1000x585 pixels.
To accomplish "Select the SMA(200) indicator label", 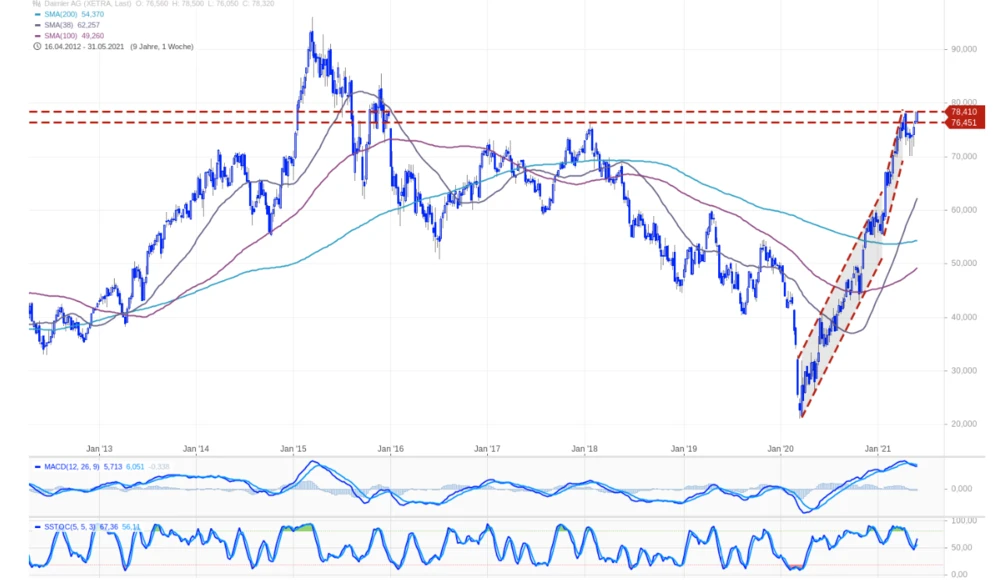I will (59, 15).
